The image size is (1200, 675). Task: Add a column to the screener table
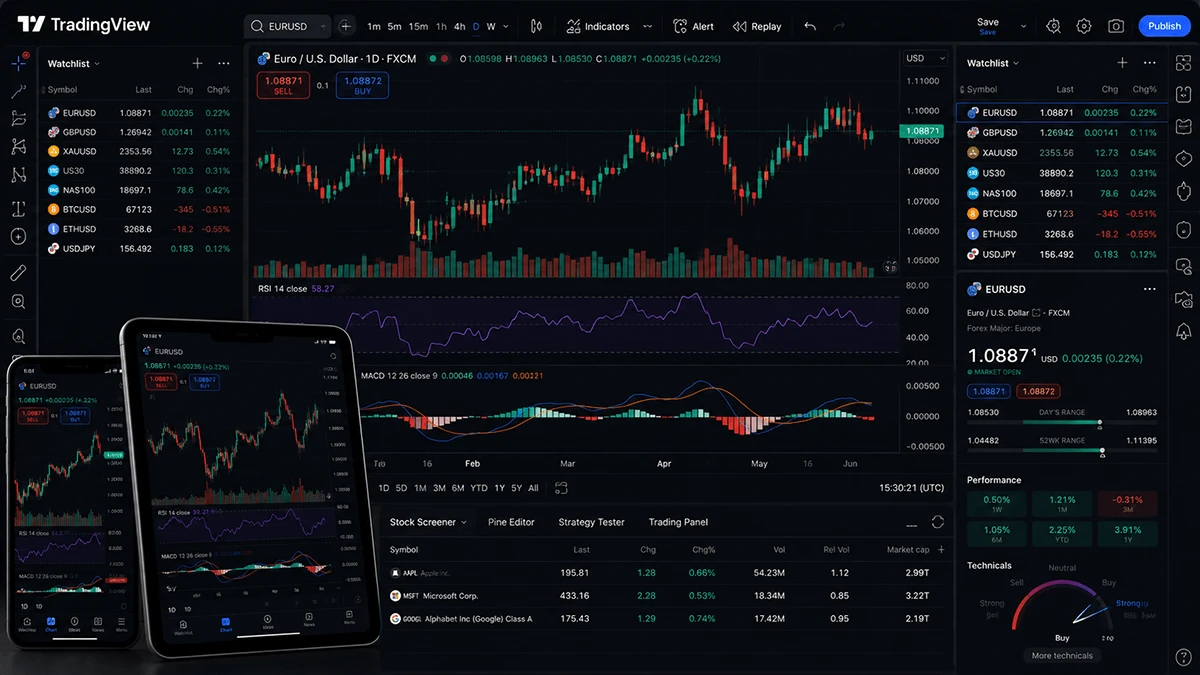pos(940,549)
